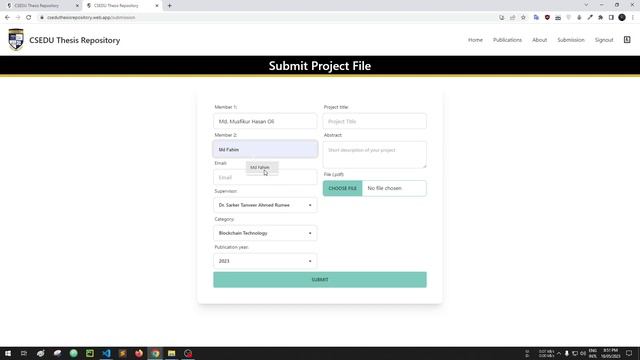Image resolution: width=640 pixels, height=360 pixels.
Task: Open the Chrome side panel icon
Action: 611,18
